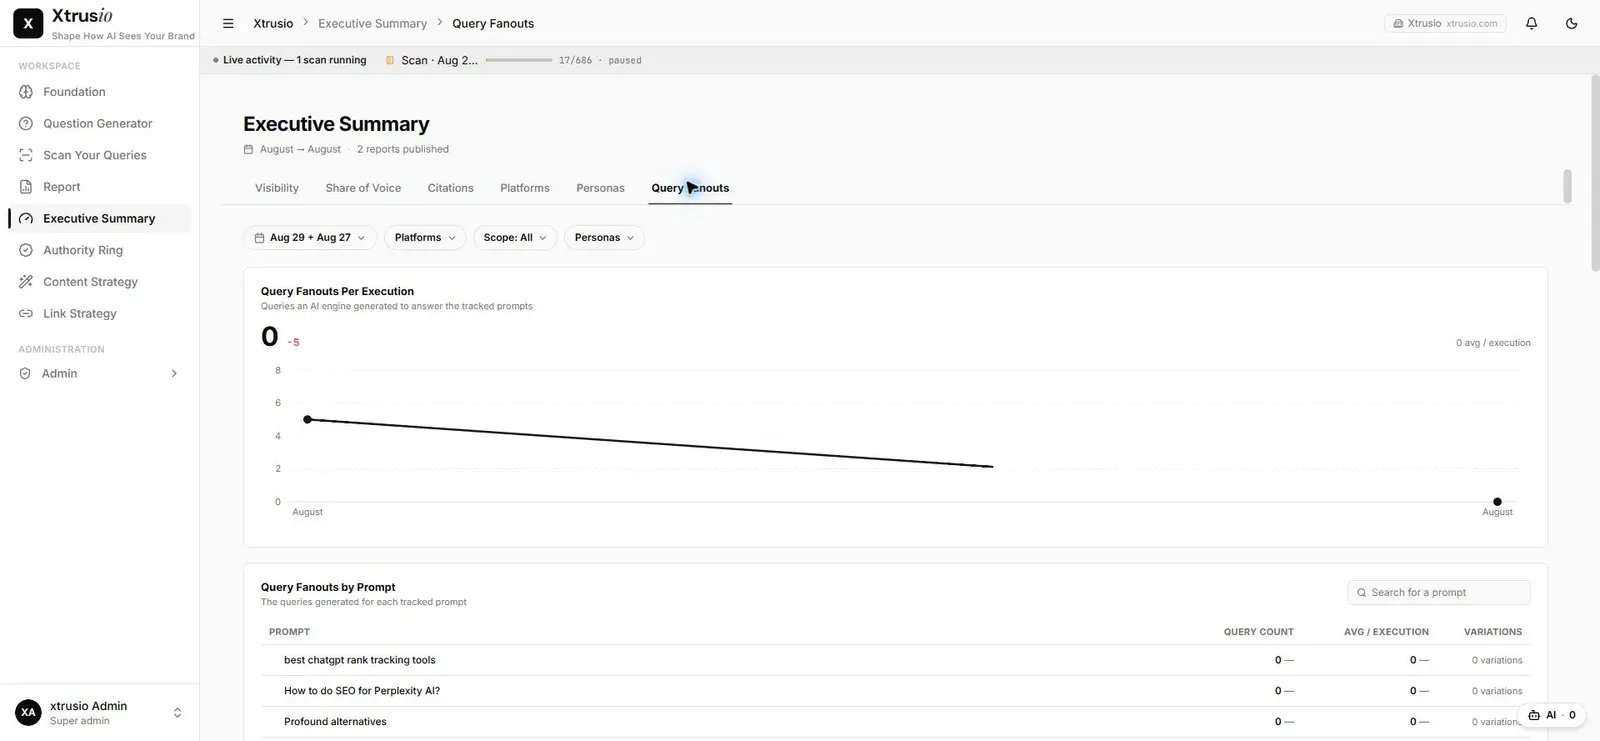The height and width of the screenshot is (741, 1600).
Task: Click the magnifier icon in prompt search
Action: coord(1361,593)
